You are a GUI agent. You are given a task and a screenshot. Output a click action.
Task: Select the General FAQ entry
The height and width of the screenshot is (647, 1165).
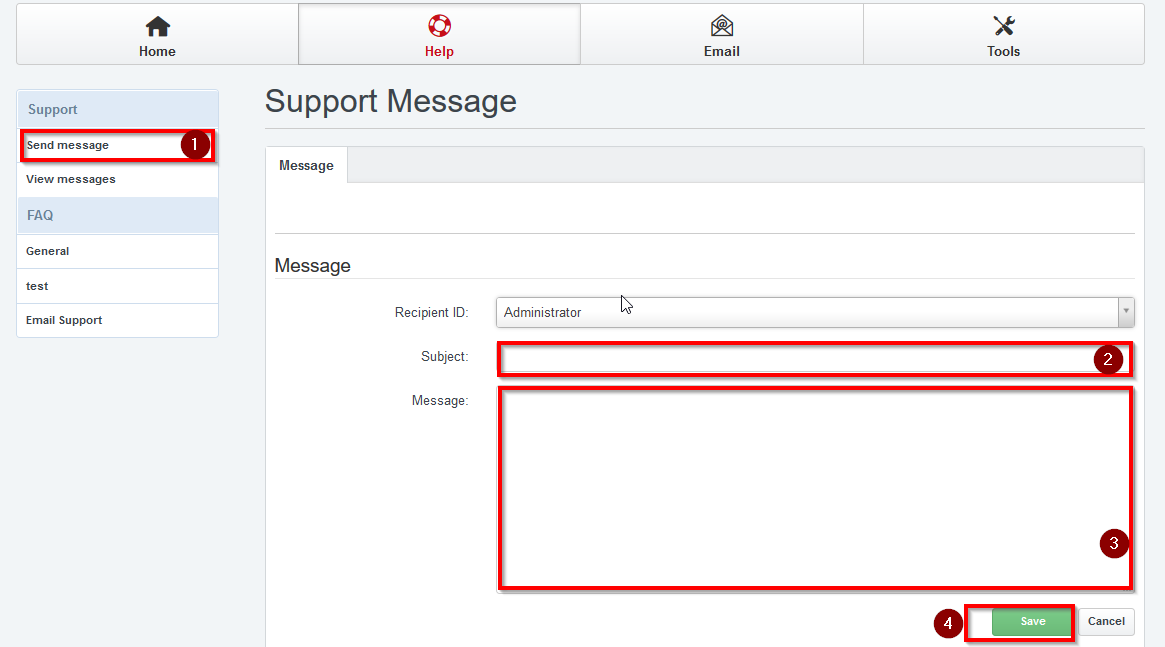[48, 252]
